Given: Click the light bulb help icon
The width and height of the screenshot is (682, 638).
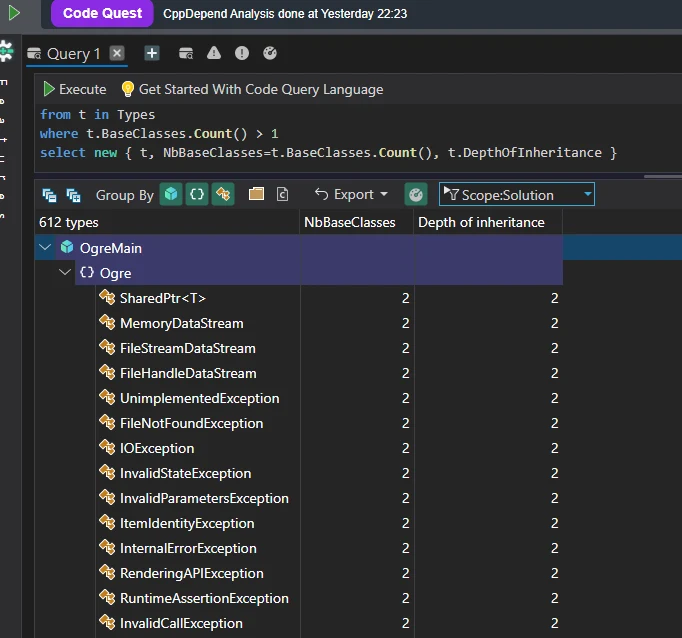Looking at the screenshot, I should (x=127, y=89).
